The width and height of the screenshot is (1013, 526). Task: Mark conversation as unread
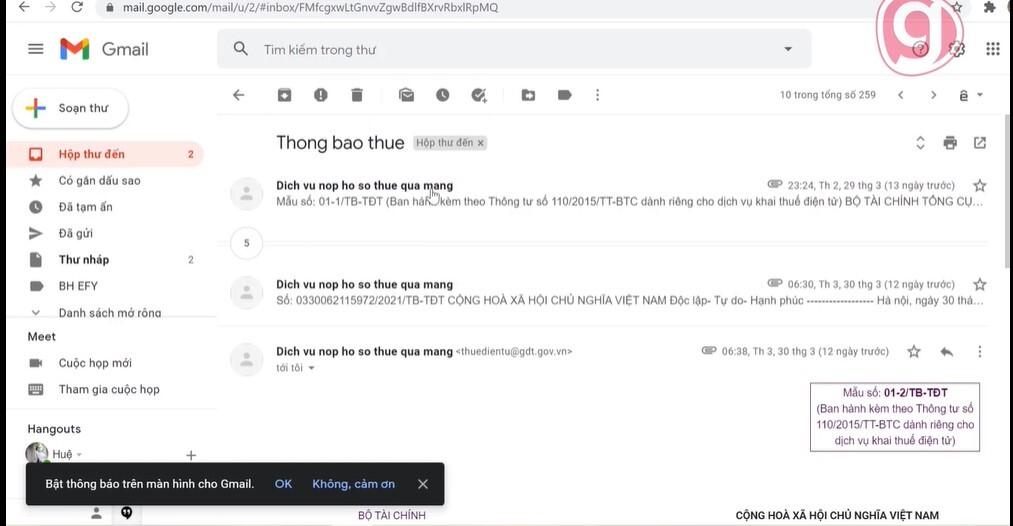(x=406, y=96)
